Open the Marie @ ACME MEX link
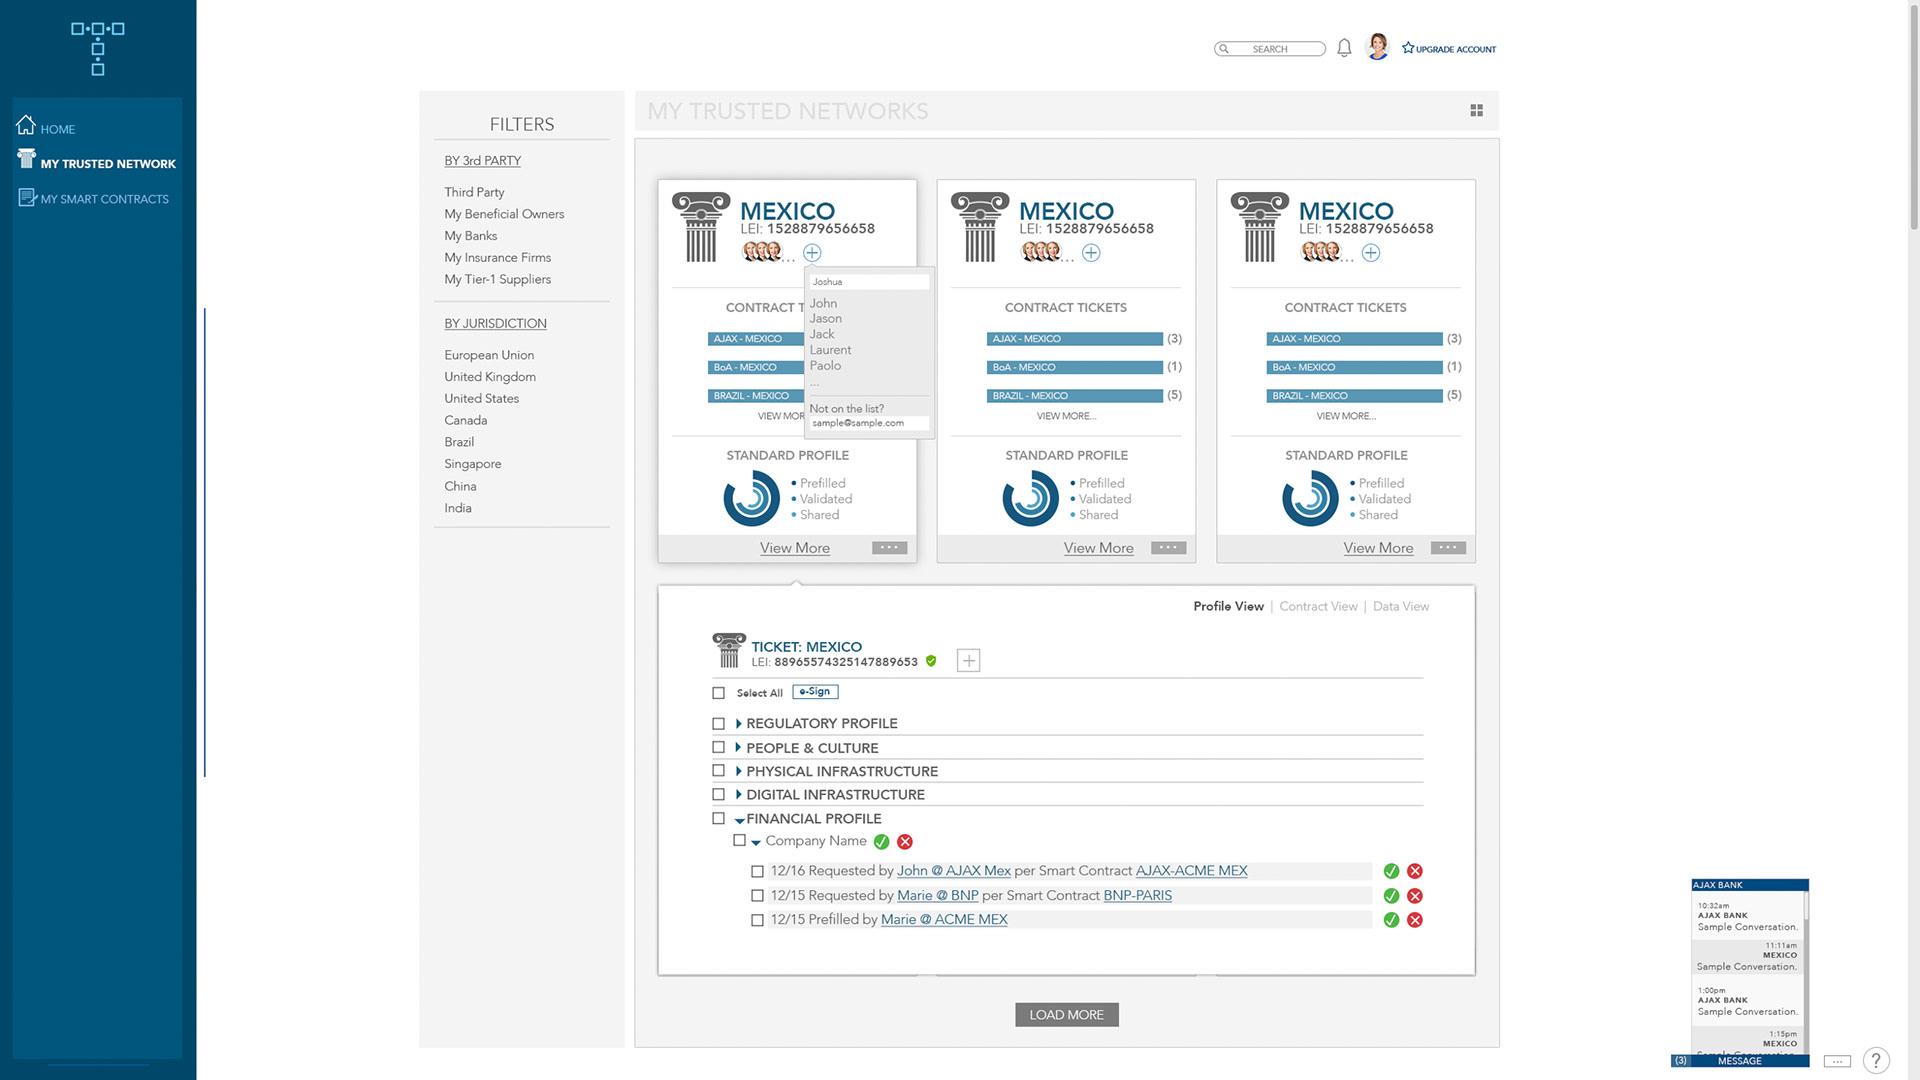 click(943, 920)
